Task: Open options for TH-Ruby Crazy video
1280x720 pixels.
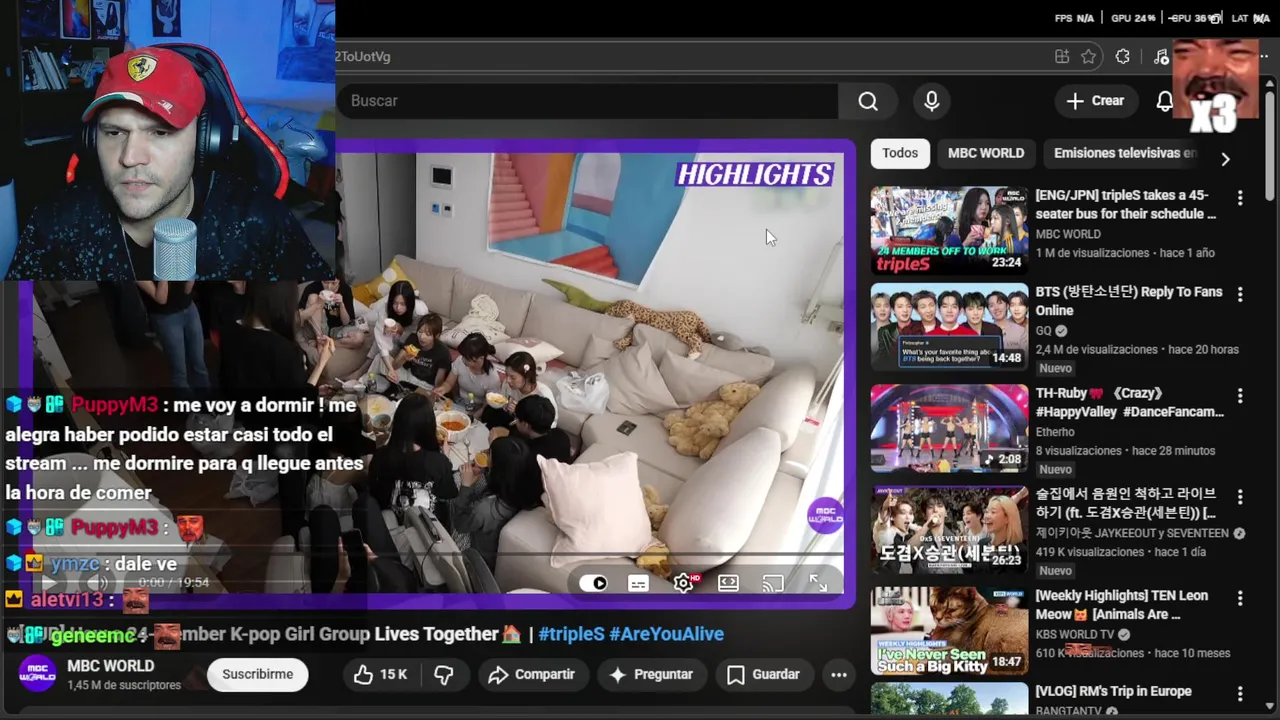Action: click(x=1240, y=396)
